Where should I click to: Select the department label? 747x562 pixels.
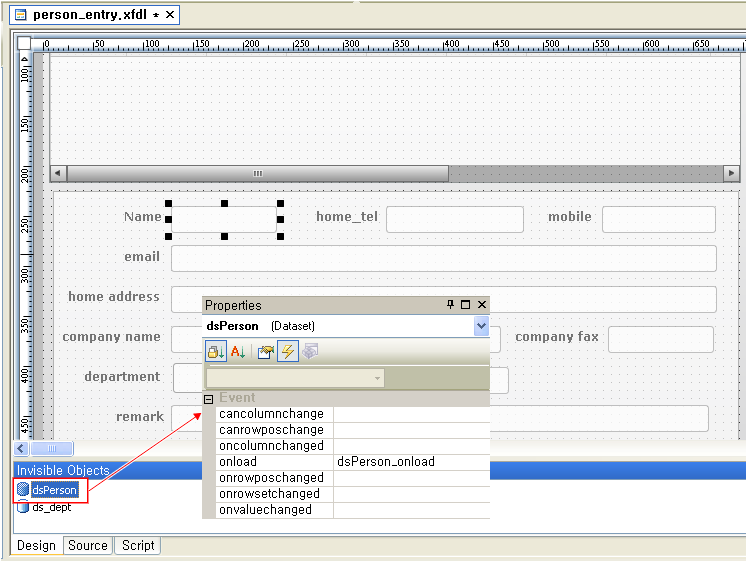(122, 377)
